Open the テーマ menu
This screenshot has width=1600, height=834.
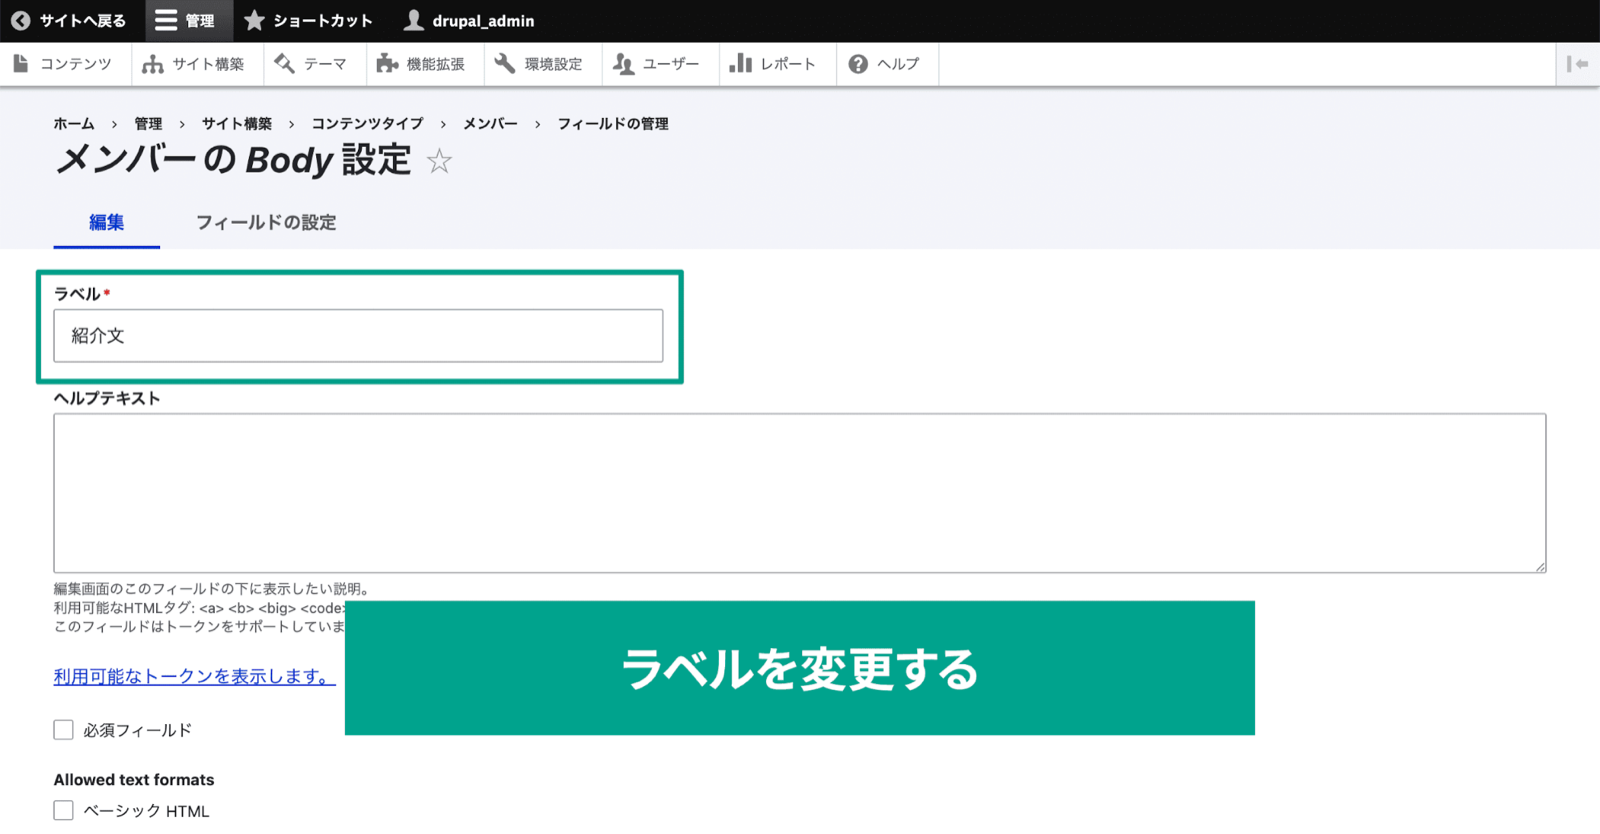click(x=311, y=64)
